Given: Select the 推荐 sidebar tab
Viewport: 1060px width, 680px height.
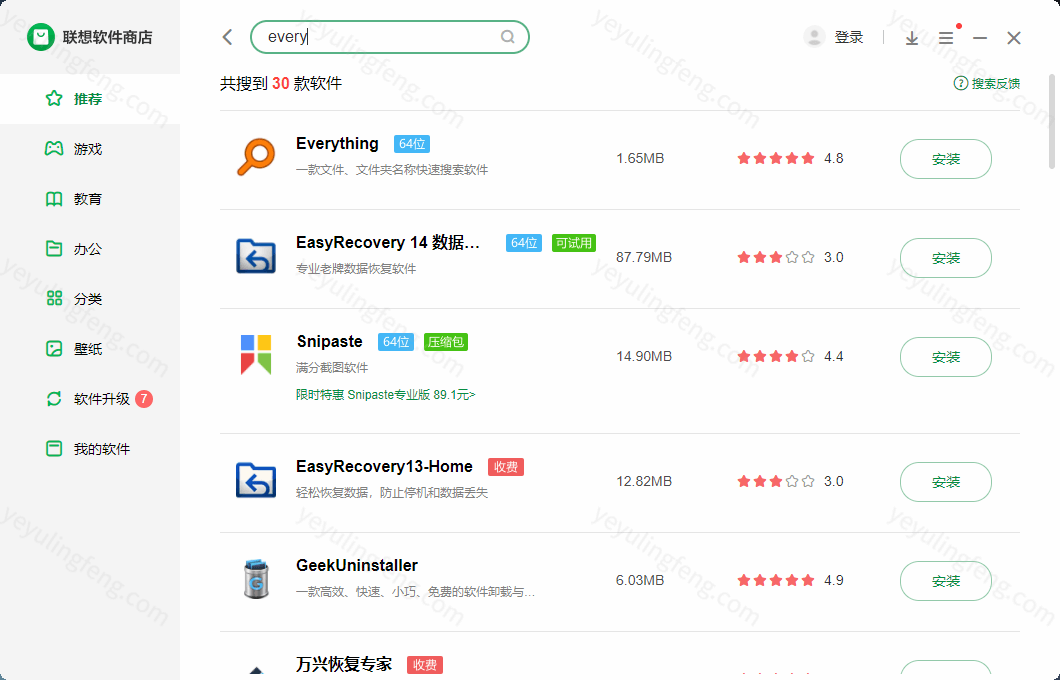Looking at the screenshot, I should coord(90,99).
